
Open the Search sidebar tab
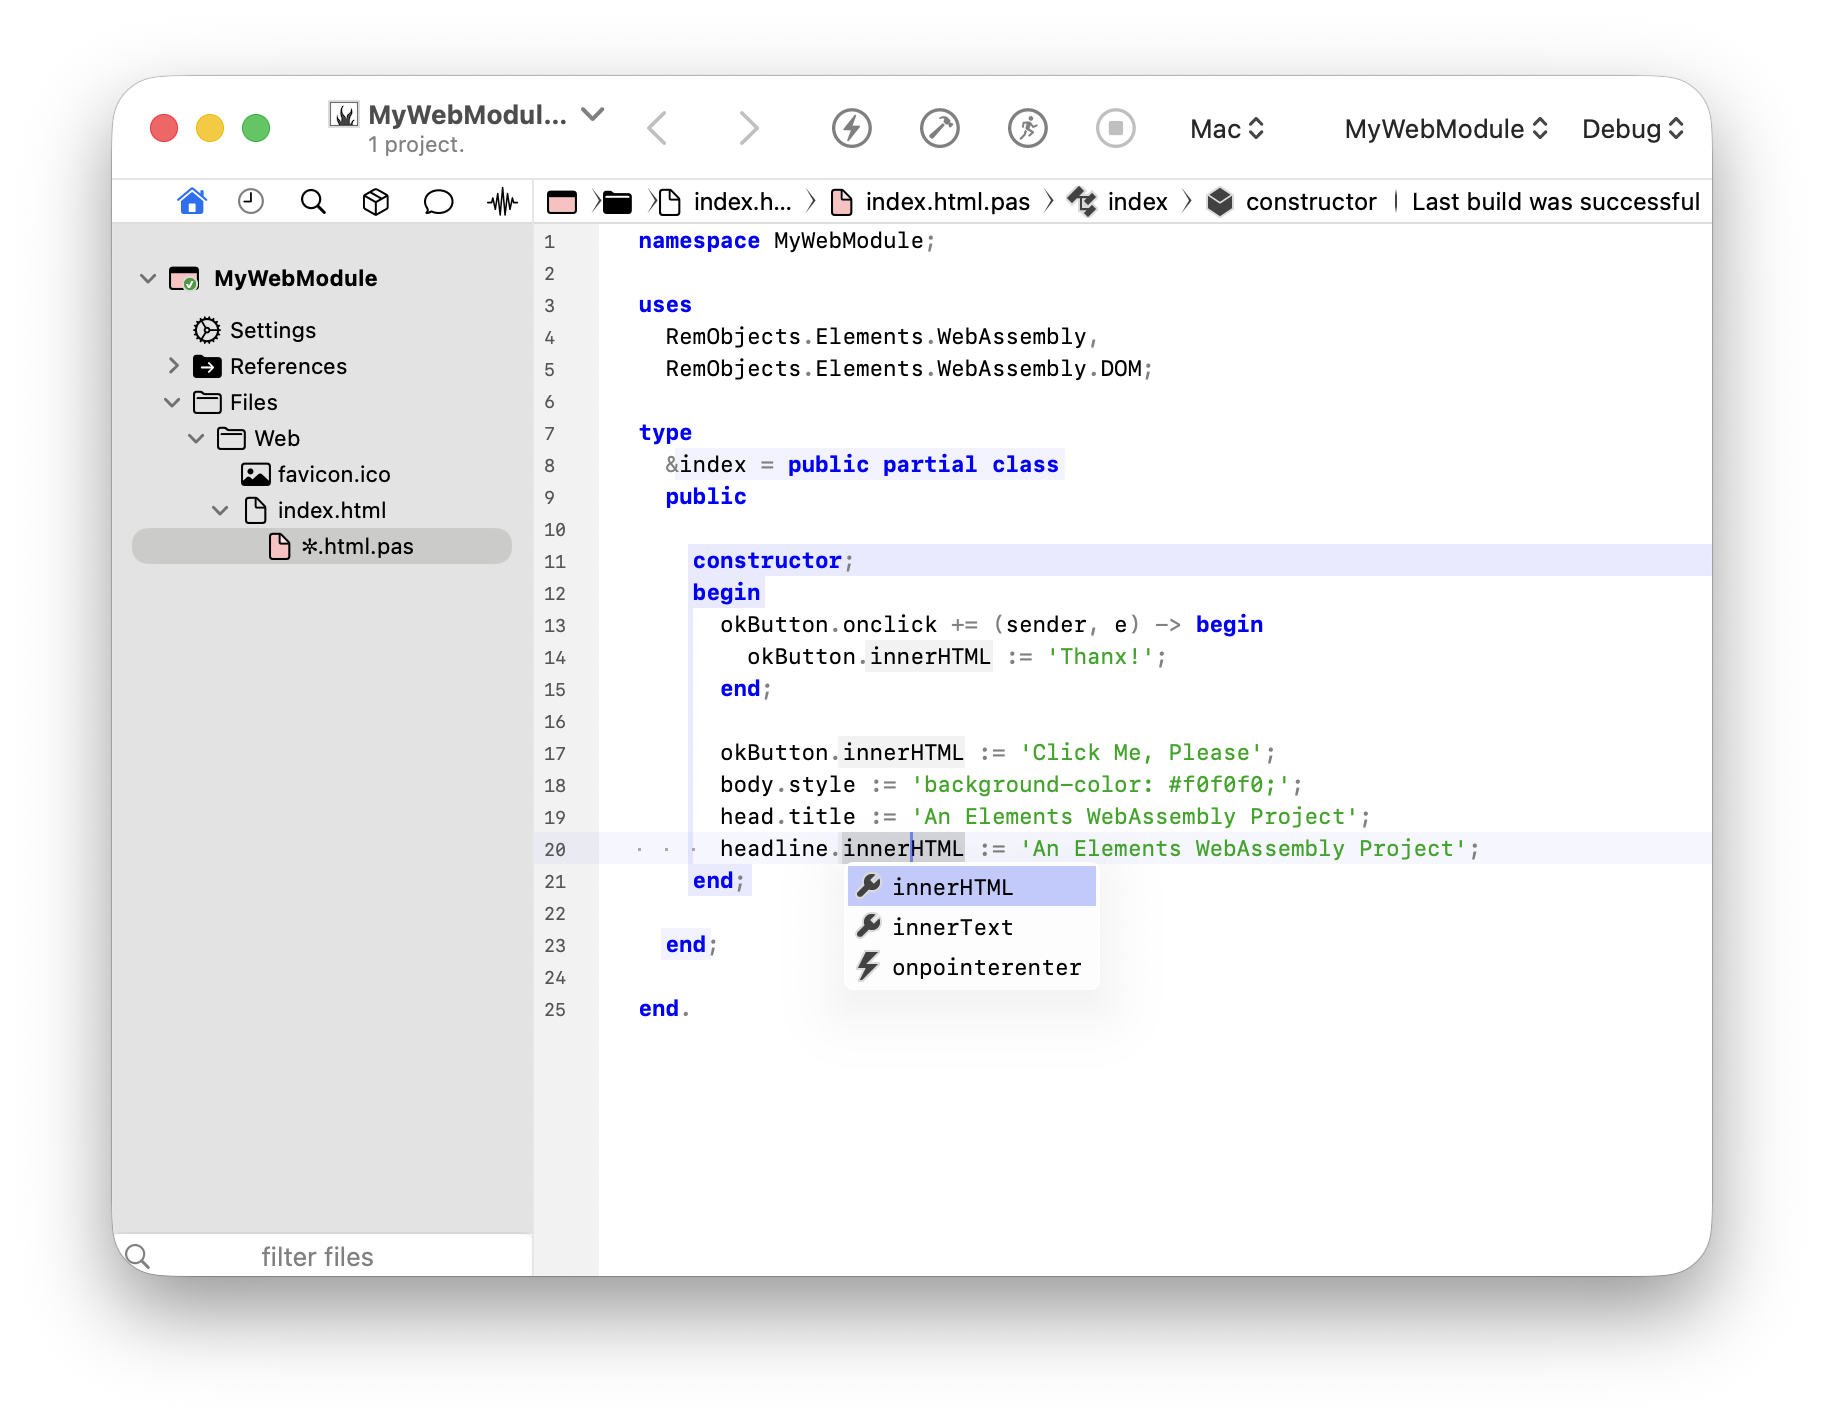313,201
